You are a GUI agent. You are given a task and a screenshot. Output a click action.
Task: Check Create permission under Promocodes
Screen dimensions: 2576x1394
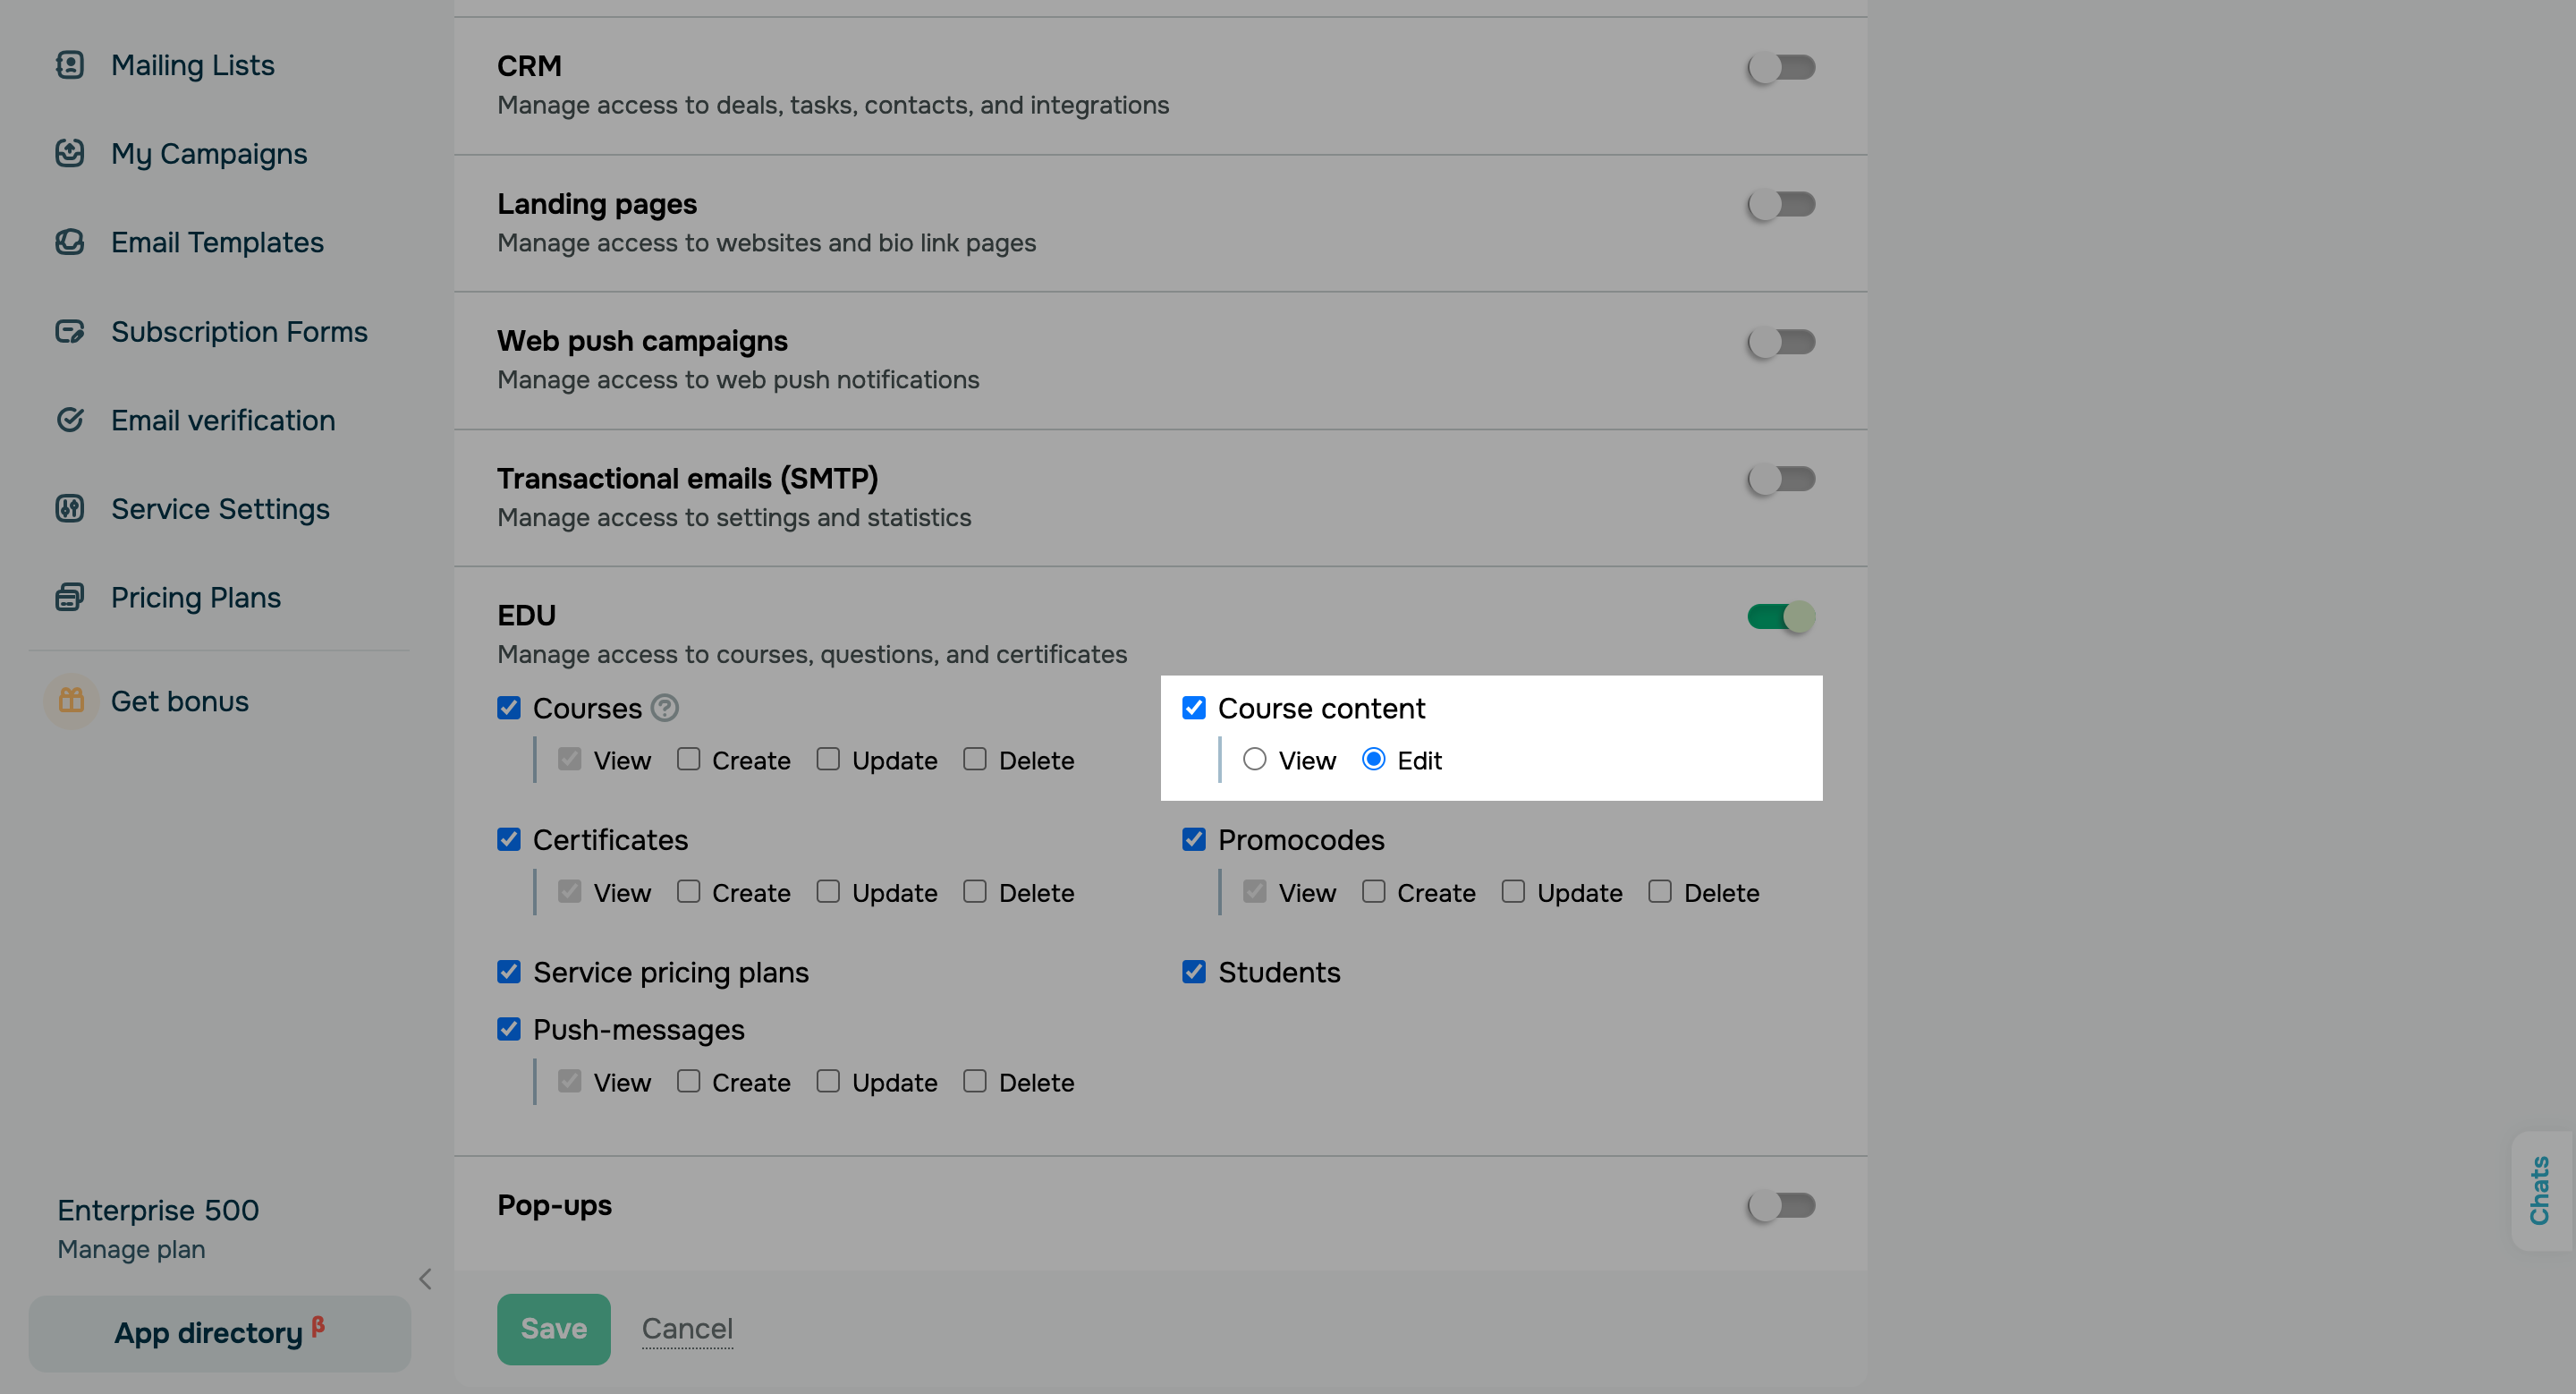pos(1374,891)
